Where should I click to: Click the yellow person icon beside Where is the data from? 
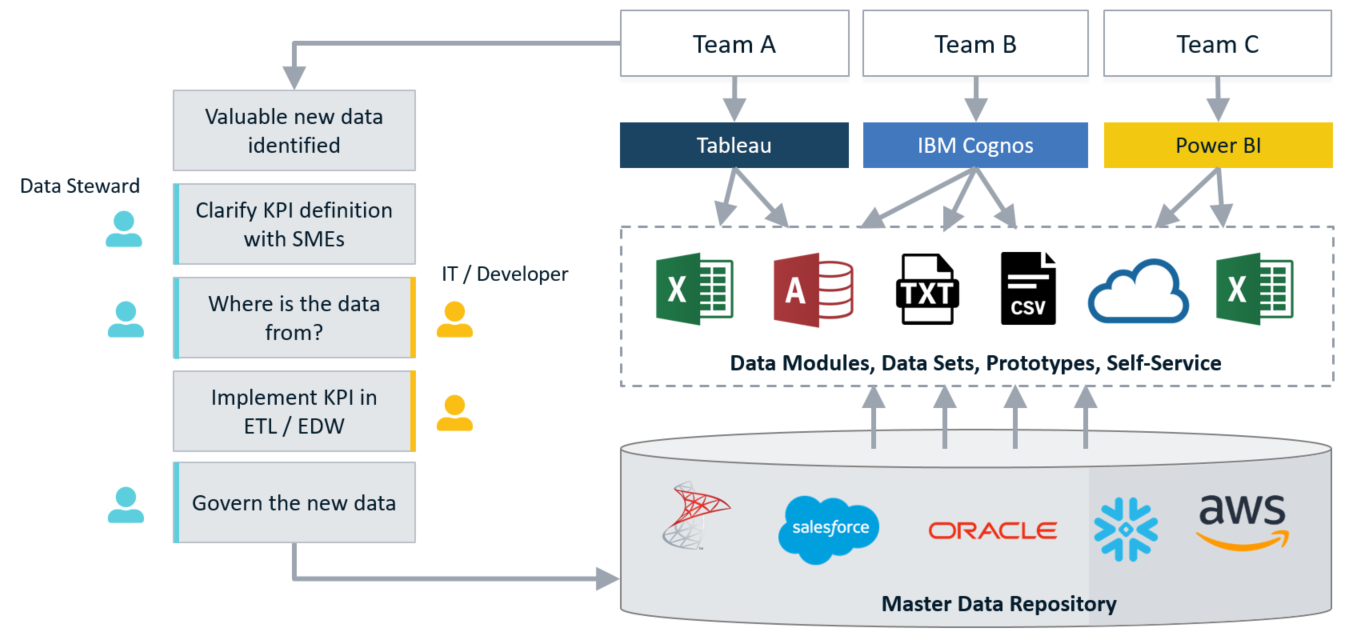coord(454,319)
